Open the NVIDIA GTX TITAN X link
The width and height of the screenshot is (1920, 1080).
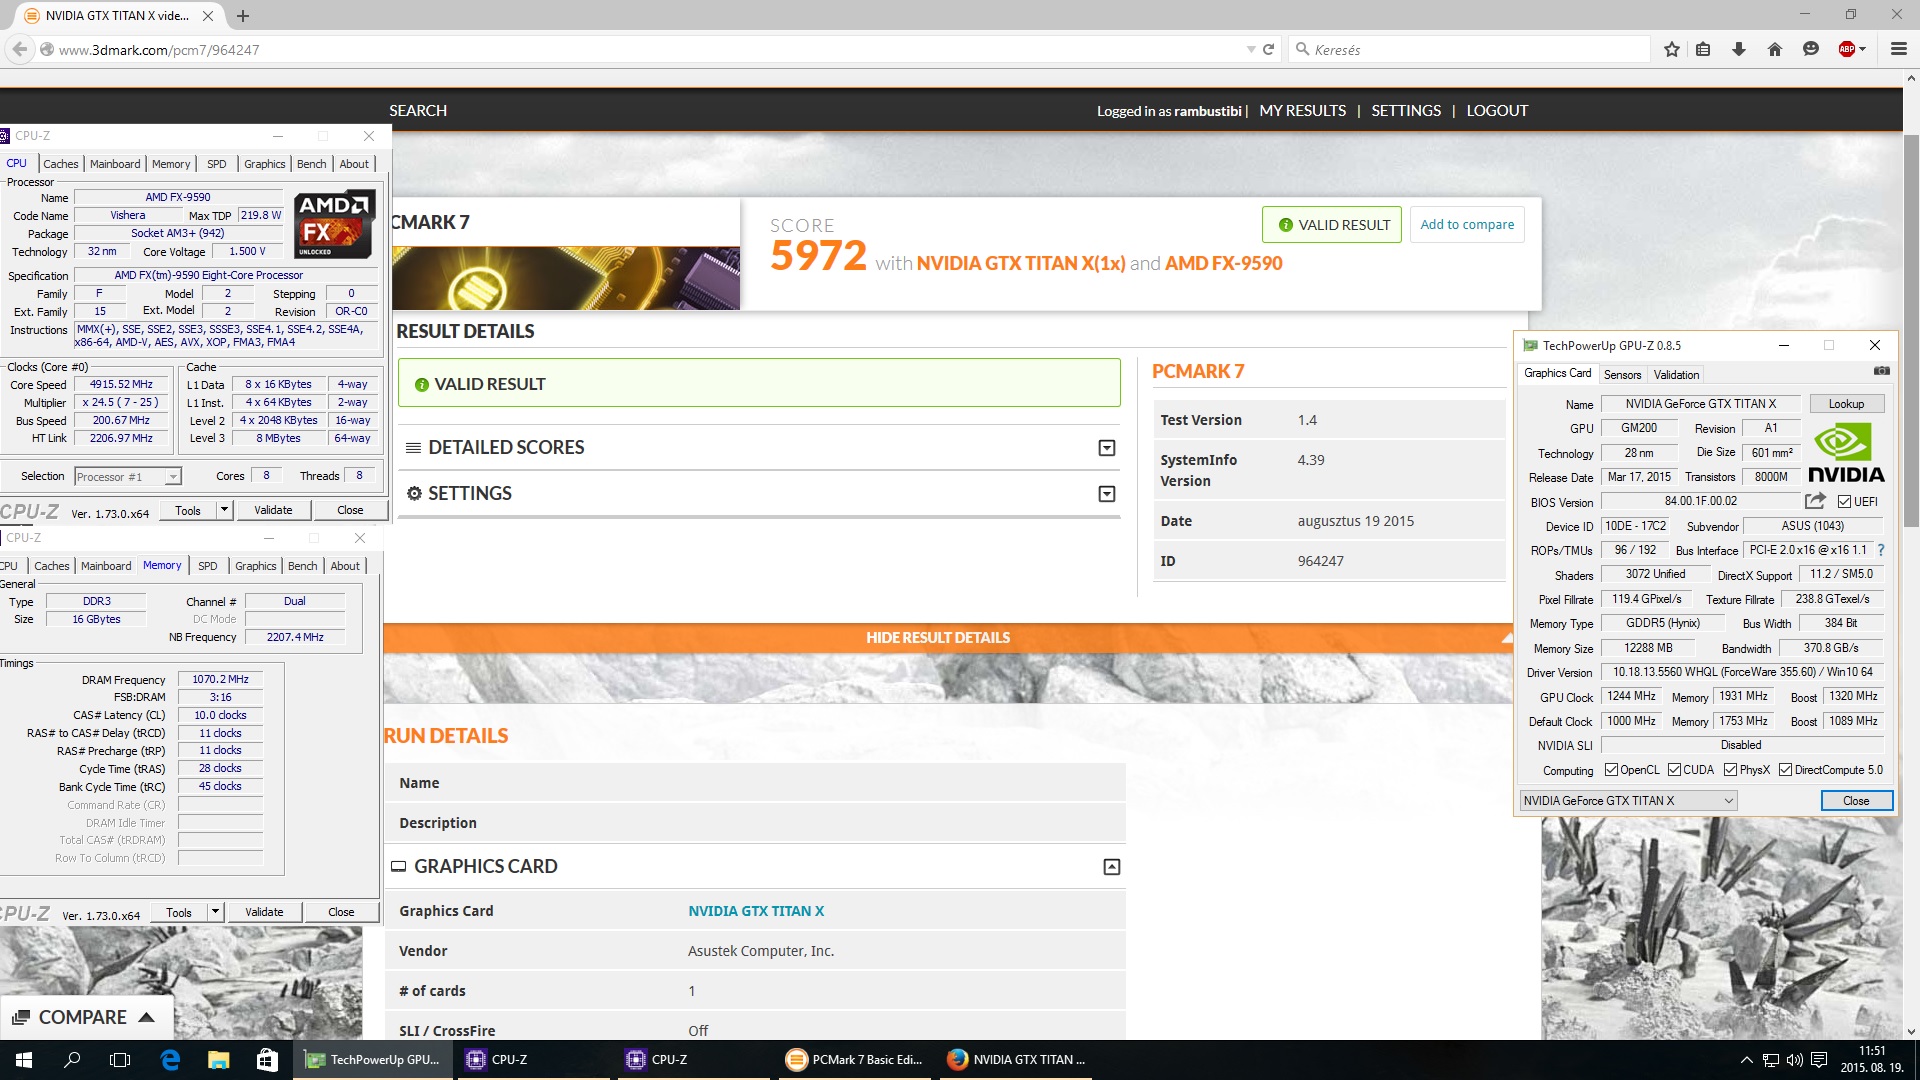756,911
